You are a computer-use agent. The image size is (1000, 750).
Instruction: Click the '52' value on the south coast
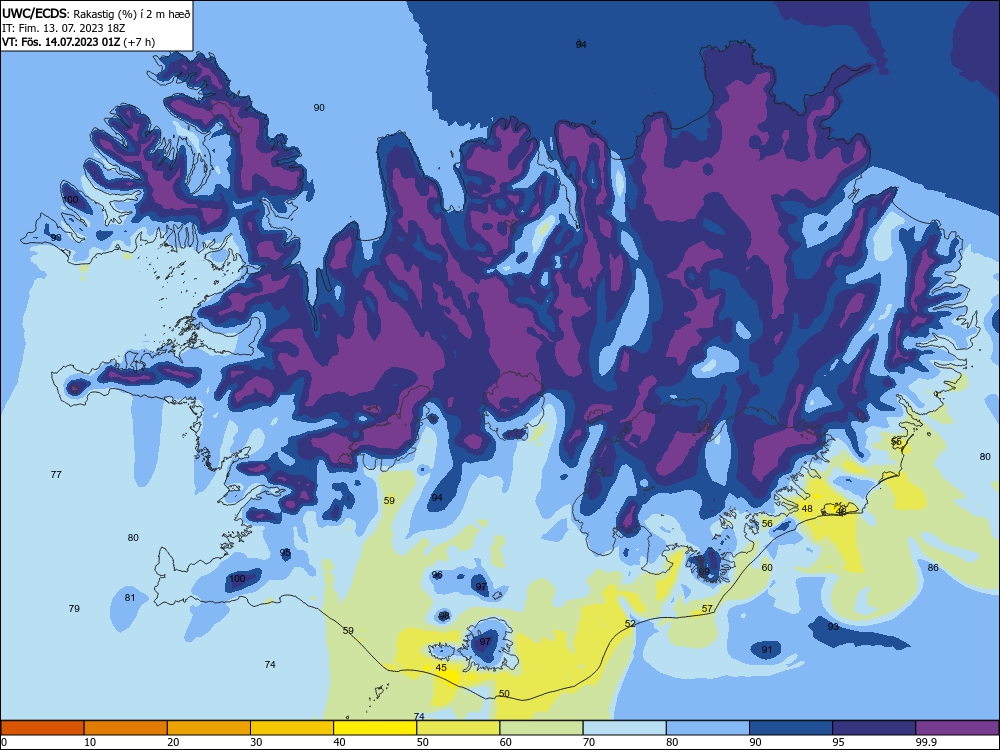point(630,624)
